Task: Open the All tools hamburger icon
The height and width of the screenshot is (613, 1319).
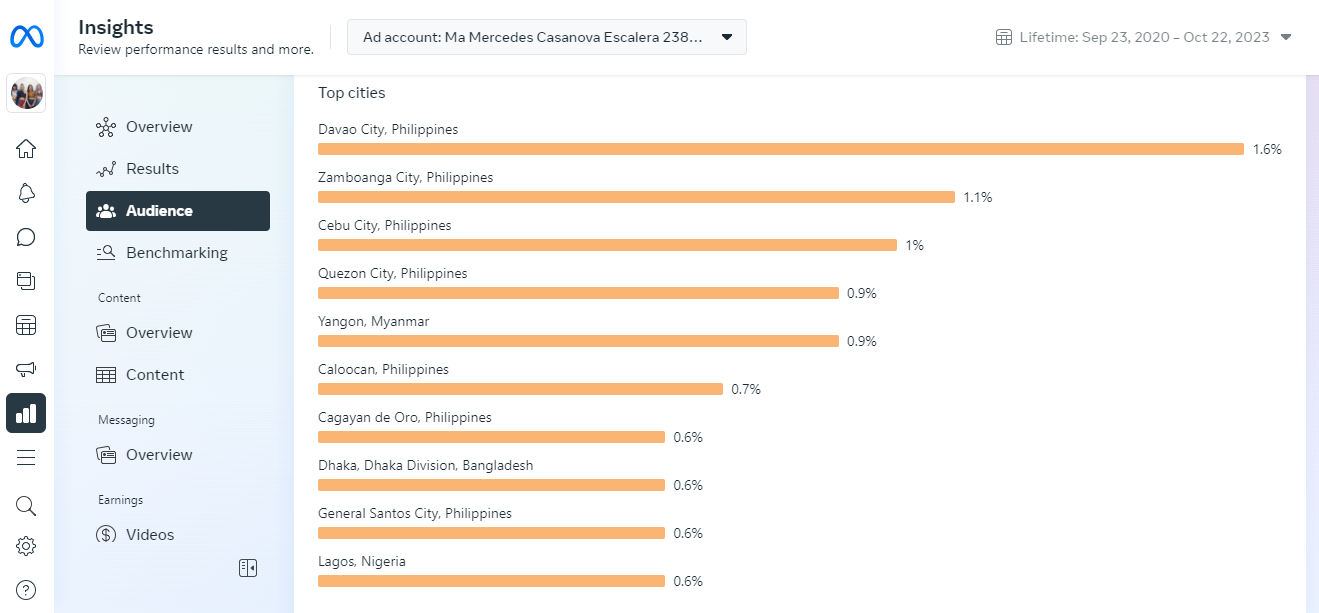Action: (26, 457)
